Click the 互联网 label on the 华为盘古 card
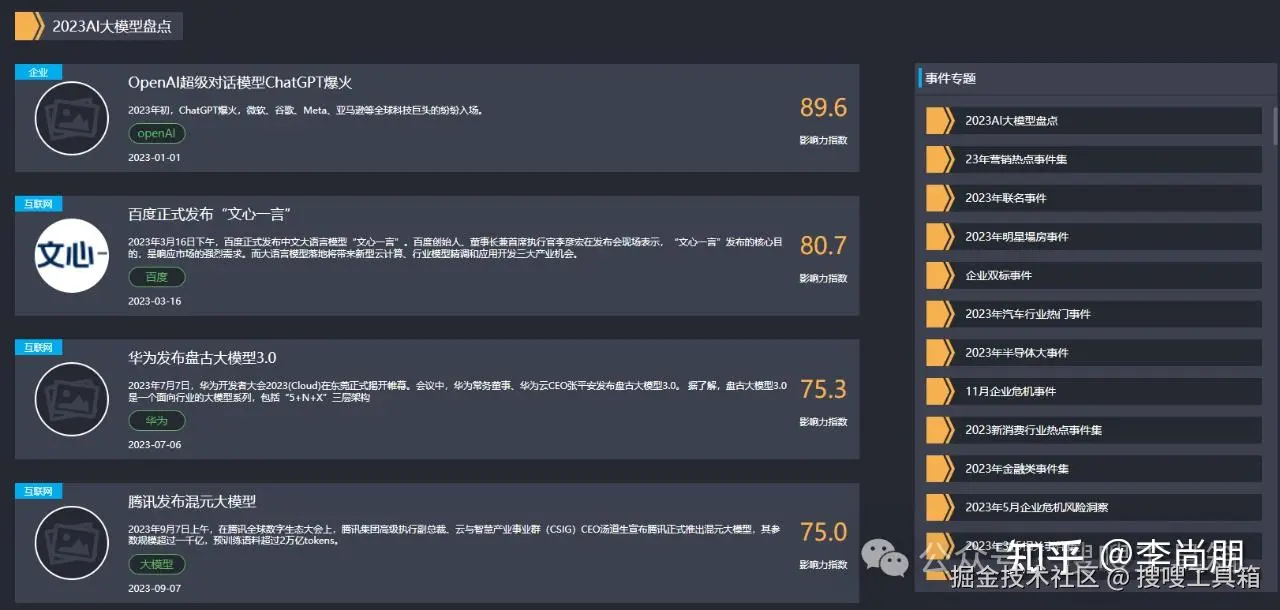1280x610 pixels. [39, 347]
